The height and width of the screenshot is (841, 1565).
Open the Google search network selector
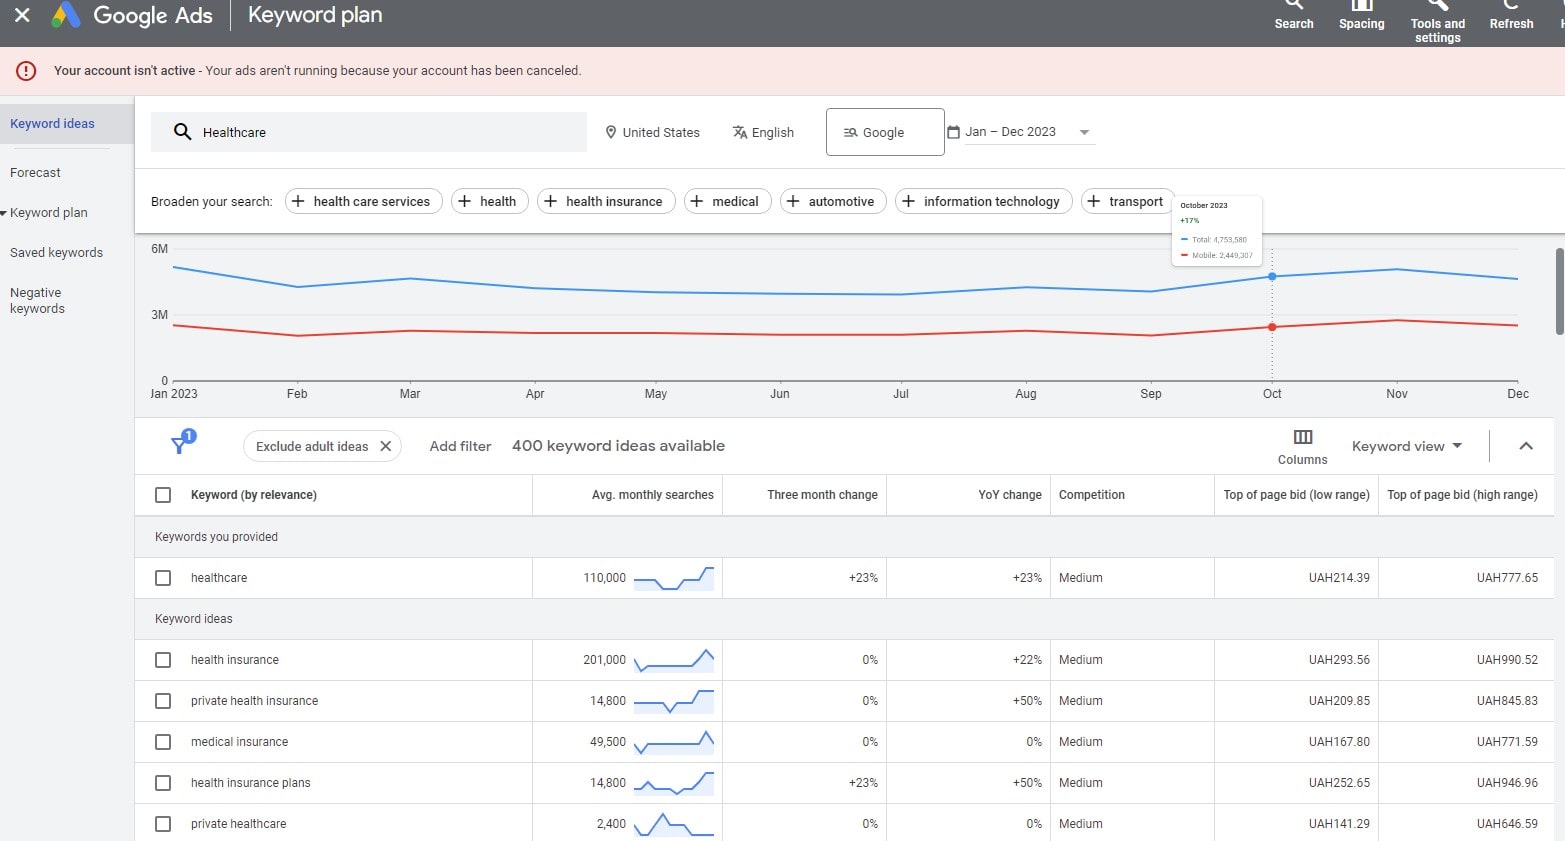click(885, 132)
